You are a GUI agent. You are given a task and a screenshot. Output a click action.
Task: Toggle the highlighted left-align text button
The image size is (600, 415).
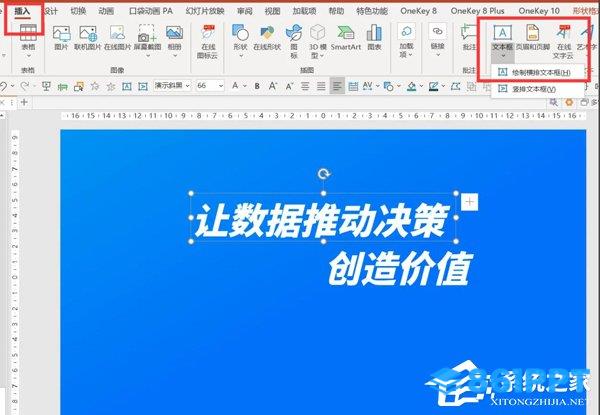click(x=337, y=86)
